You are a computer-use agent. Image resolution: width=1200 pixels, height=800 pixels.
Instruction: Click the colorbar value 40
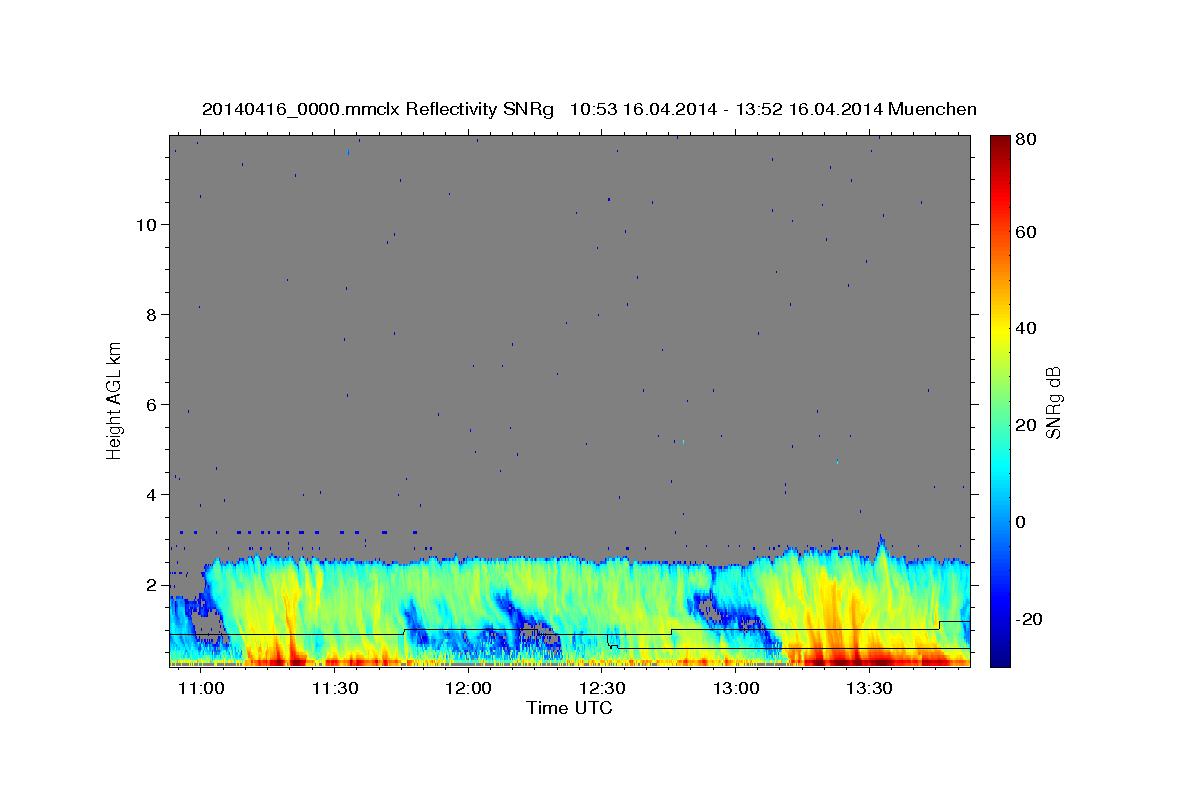pyautogui.click(x=1025, y=329)
